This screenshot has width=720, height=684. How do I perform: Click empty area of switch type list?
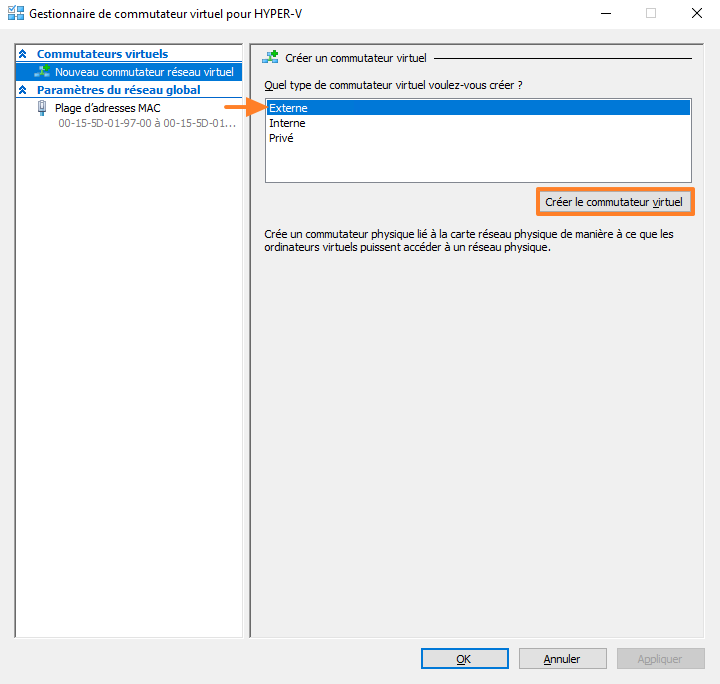click(x=477, y=164)
